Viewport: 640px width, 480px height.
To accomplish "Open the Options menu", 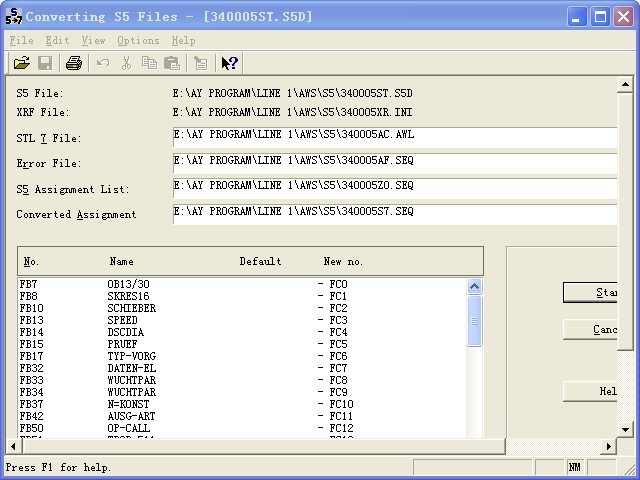I will click(x=138, y=40).
